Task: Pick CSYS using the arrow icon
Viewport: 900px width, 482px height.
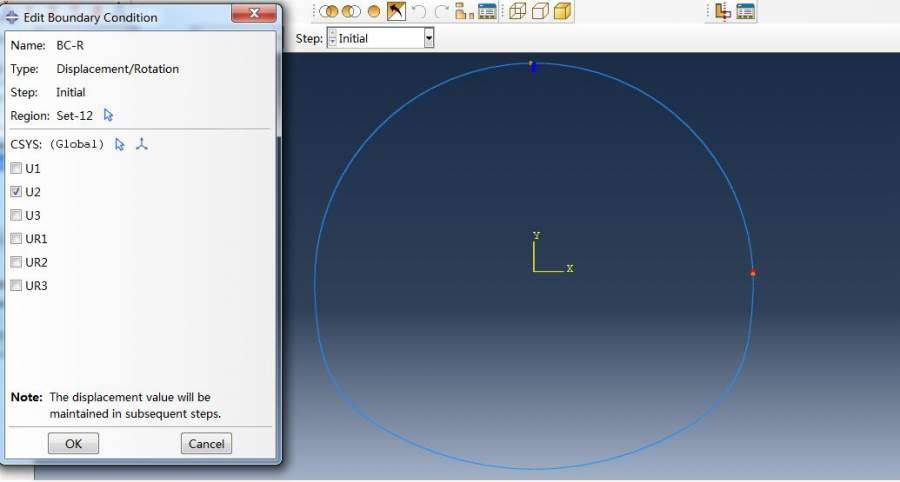Action: point(119,144)
